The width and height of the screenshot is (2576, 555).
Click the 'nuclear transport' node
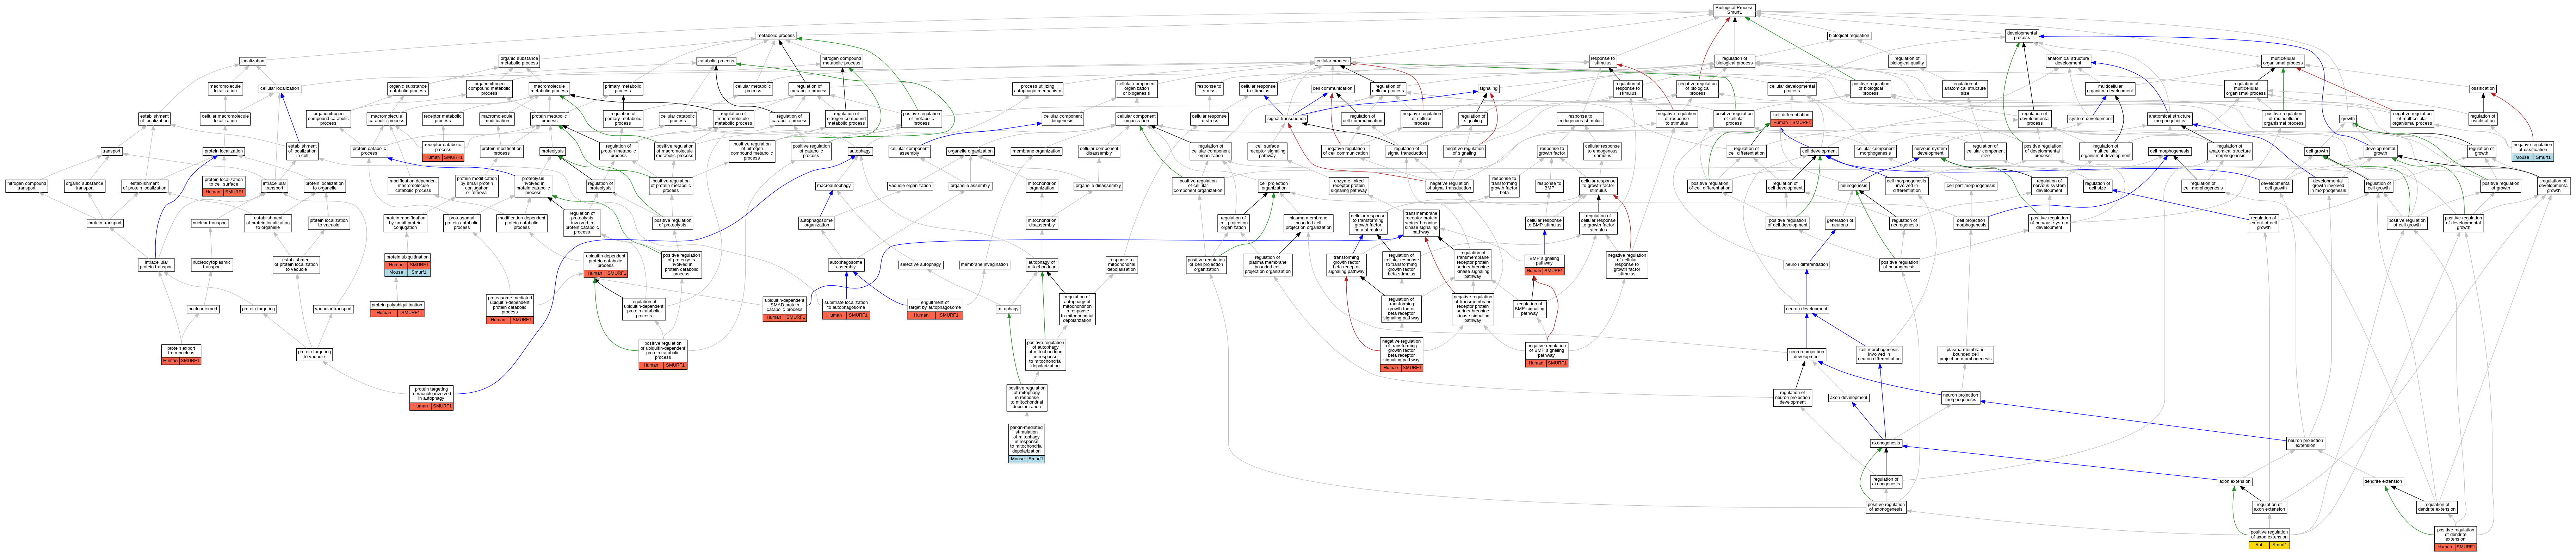209,223
